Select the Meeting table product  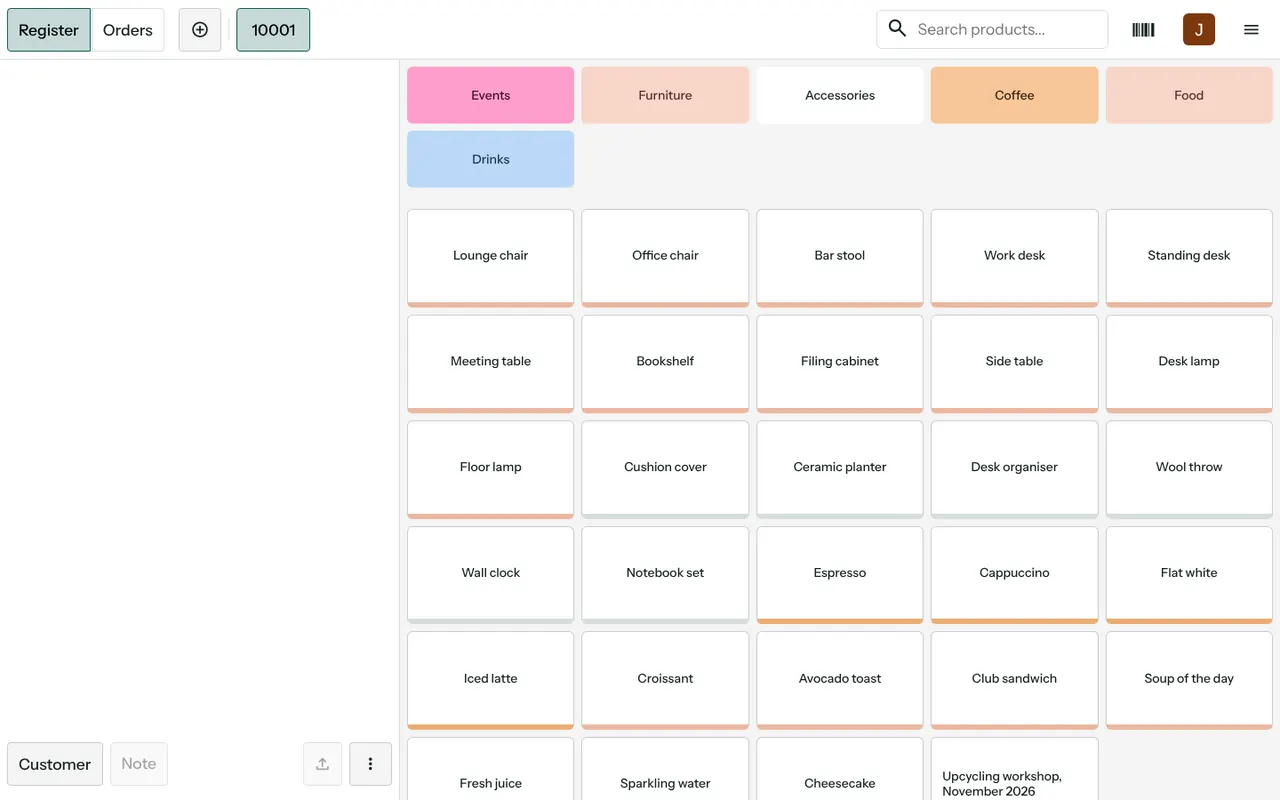pyautogui.click(x=491, y=362)
